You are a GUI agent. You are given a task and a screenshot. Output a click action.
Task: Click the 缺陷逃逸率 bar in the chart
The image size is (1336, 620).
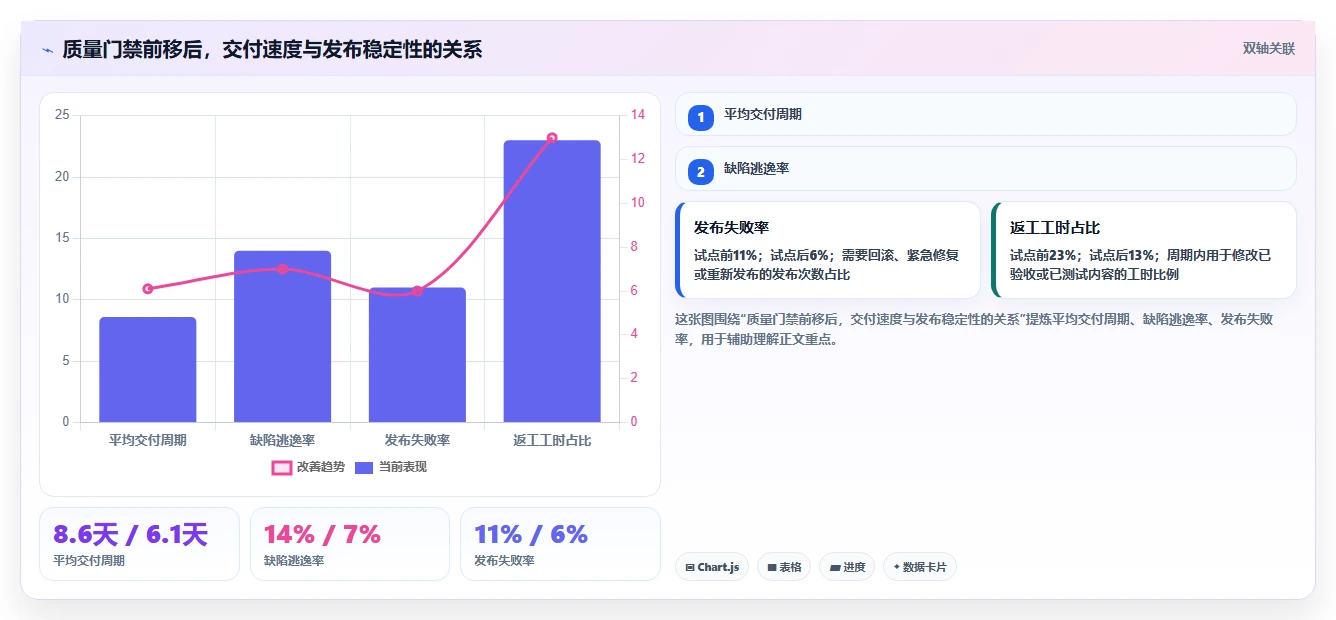click(x=282, y=336)
